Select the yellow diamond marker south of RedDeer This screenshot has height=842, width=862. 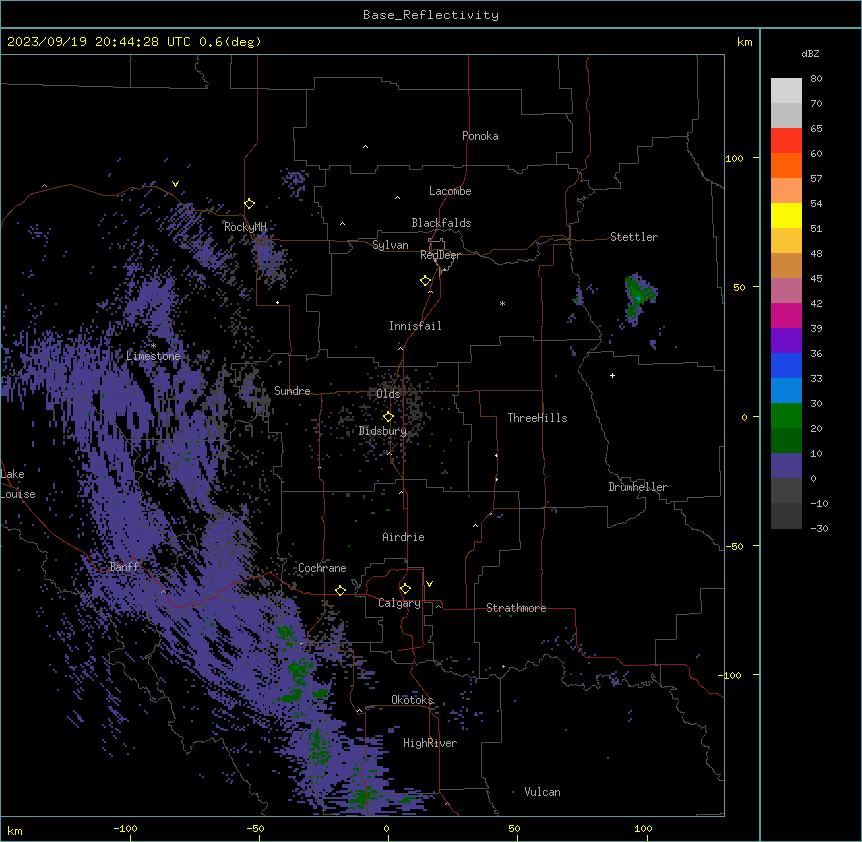coord(425,281)
